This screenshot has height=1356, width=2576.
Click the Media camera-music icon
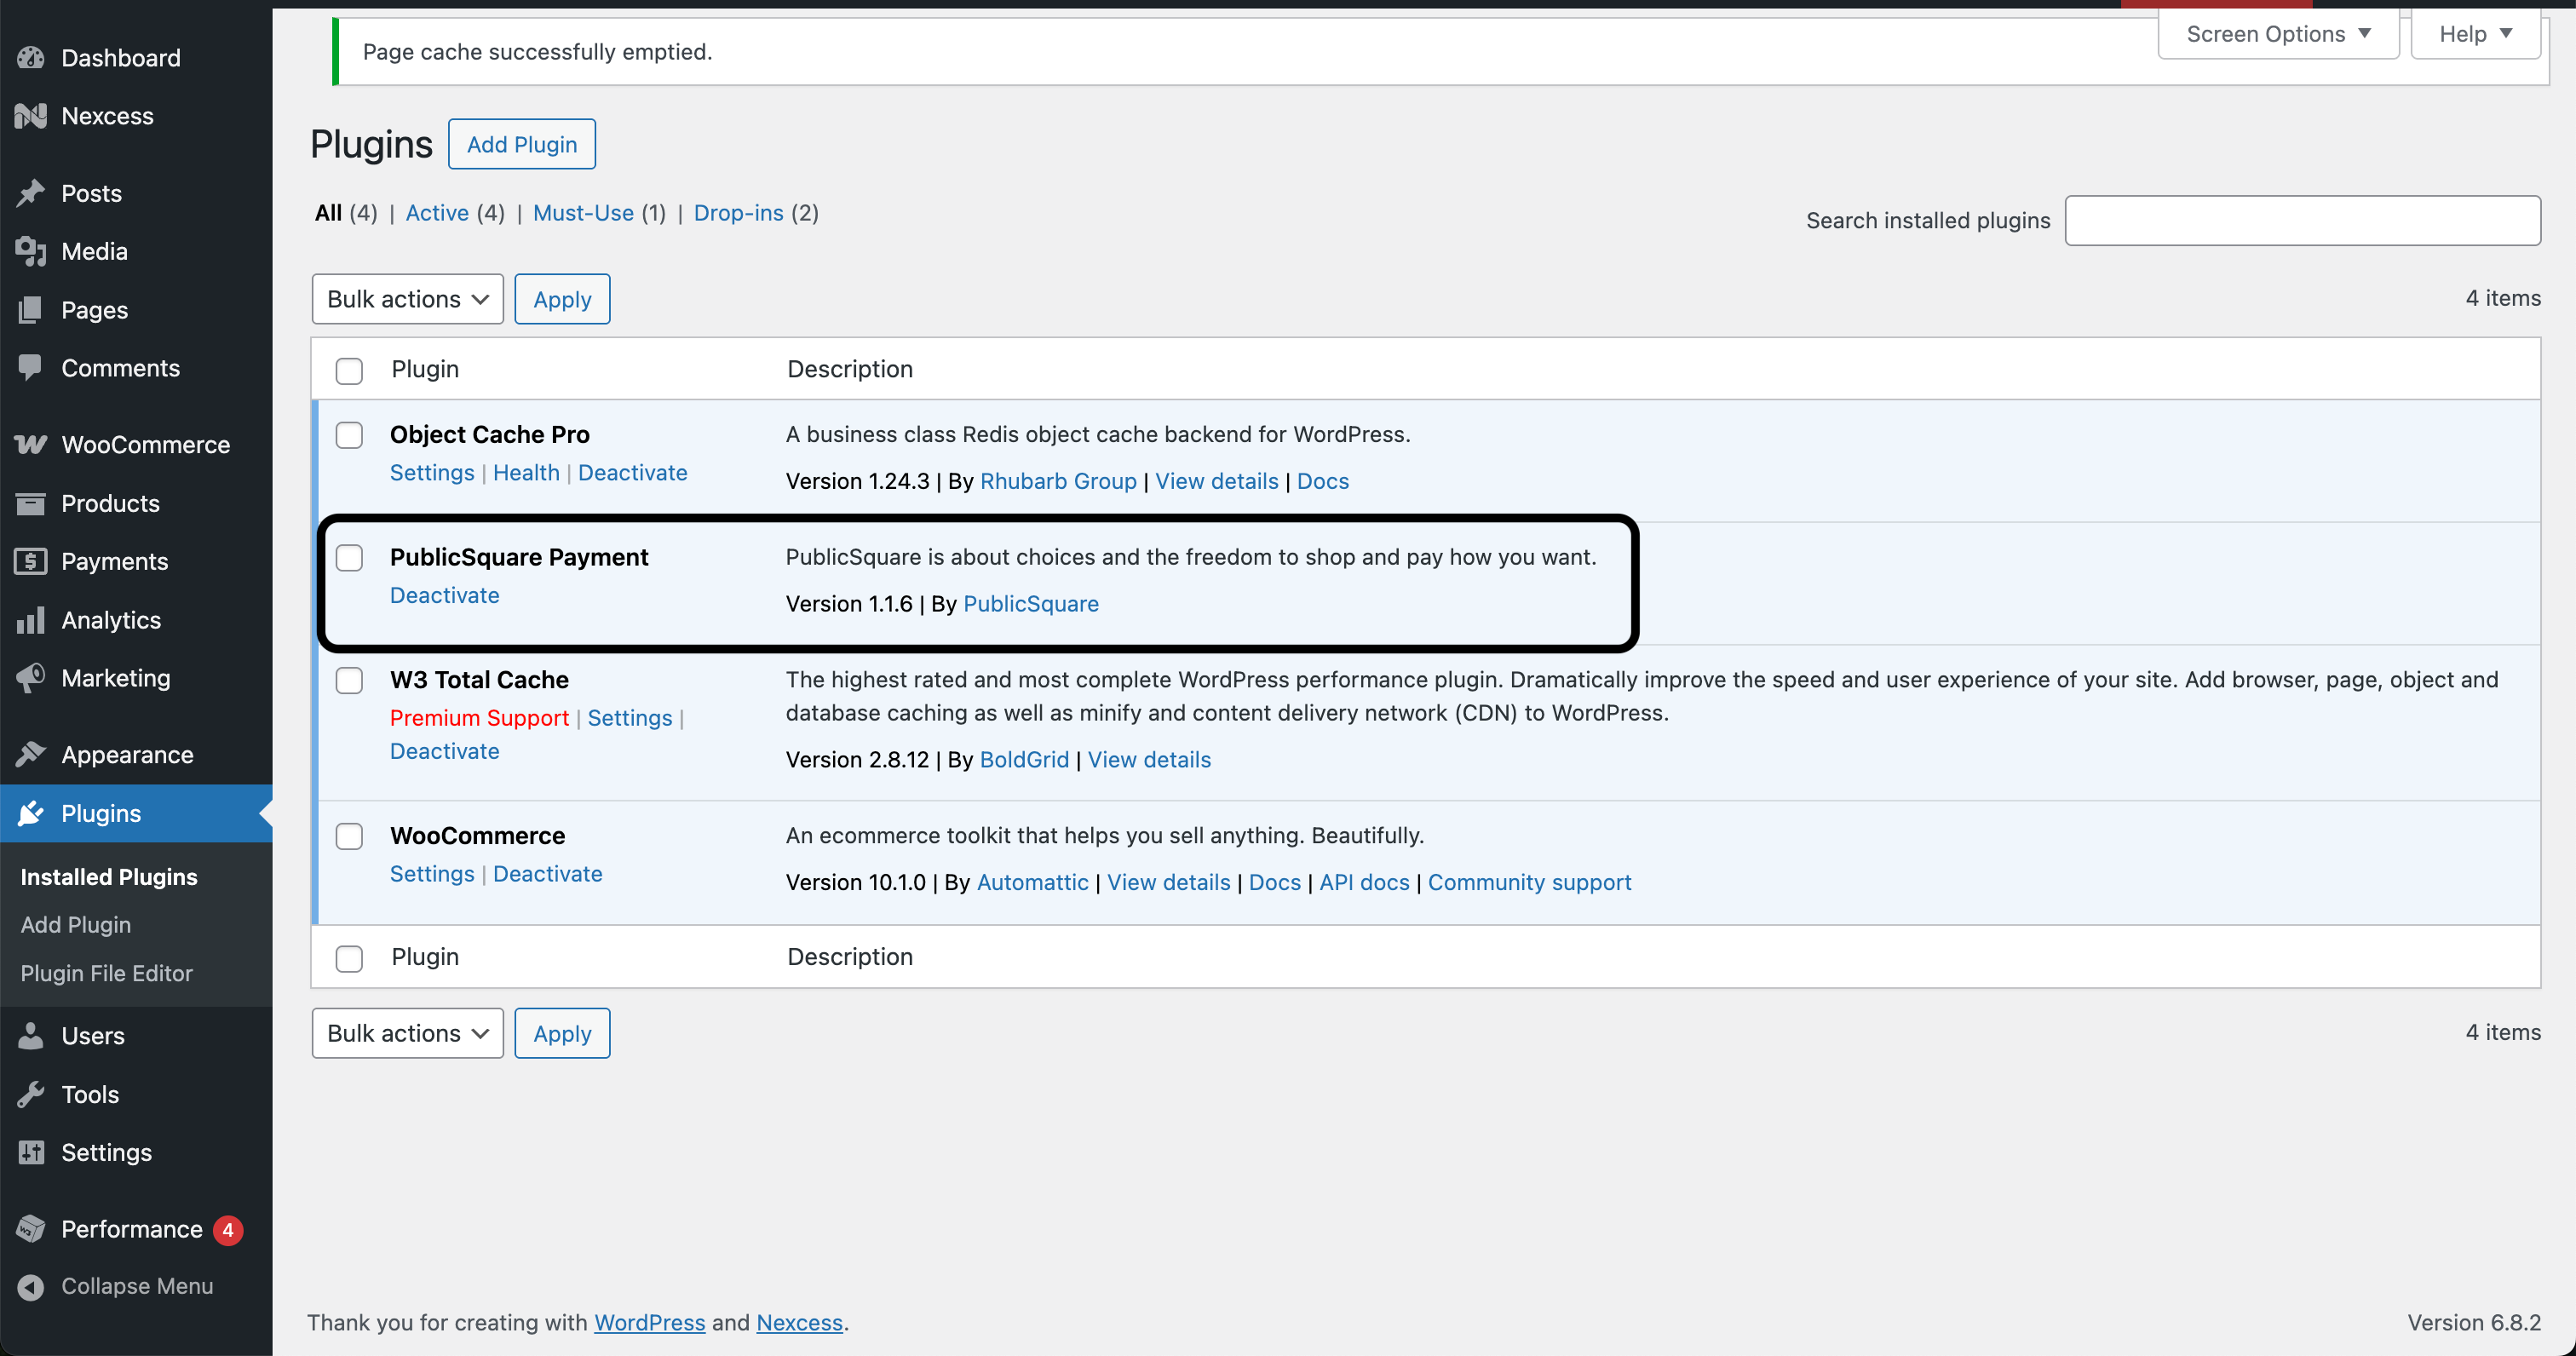coord(30,251)
